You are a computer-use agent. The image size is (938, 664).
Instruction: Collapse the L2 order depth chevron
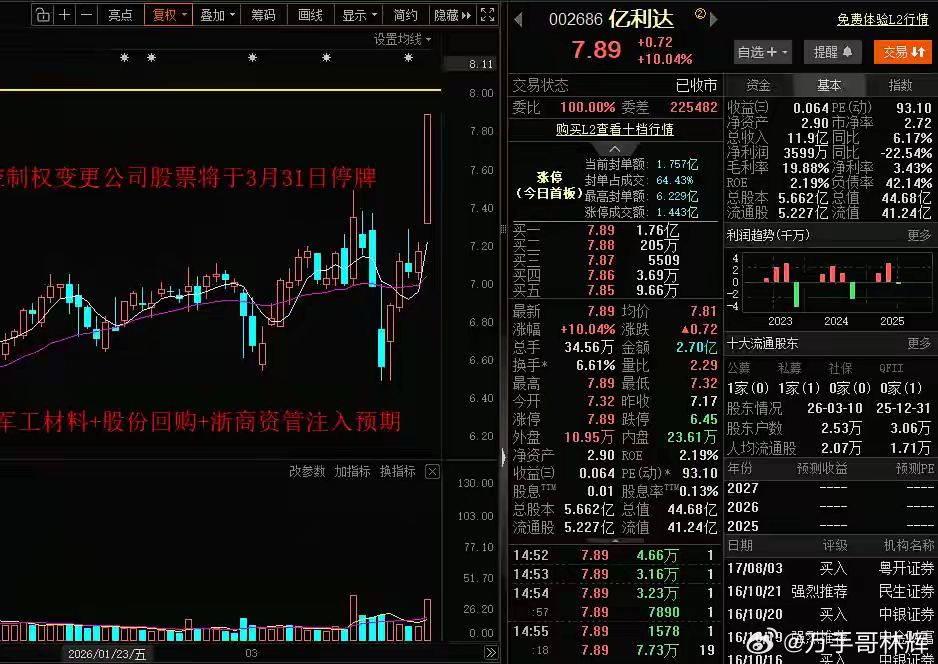(x=615, y=148)
